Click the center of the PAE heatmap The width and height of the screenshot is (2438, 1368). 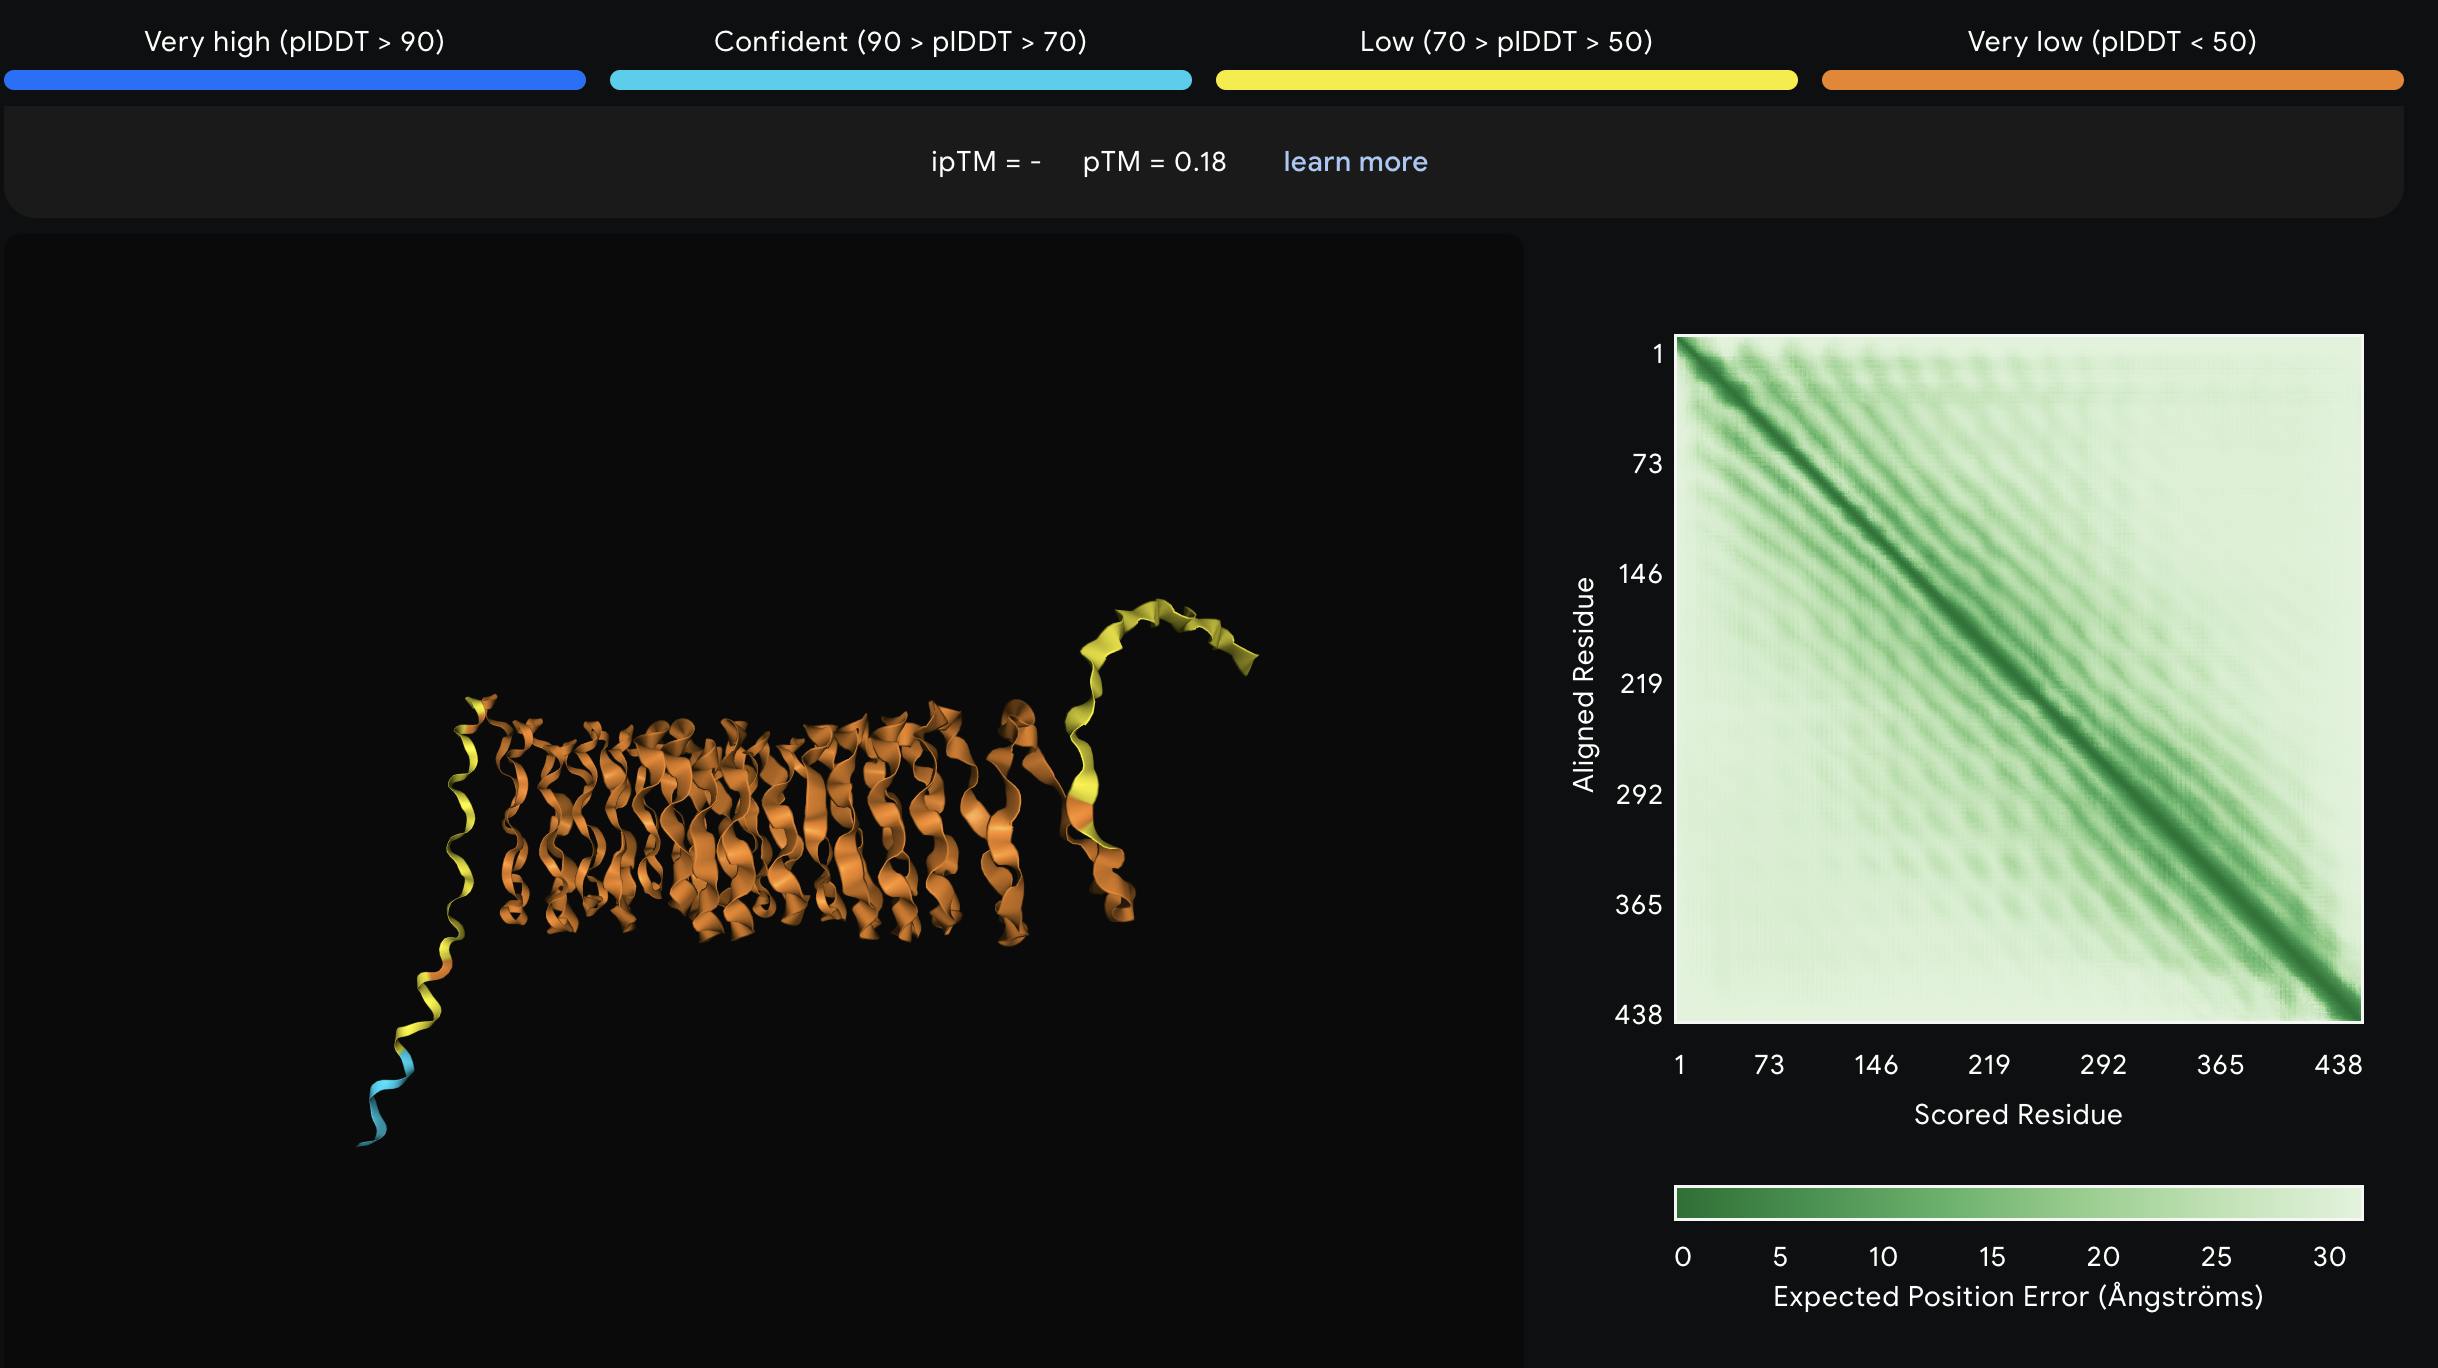pos(2018,678)
